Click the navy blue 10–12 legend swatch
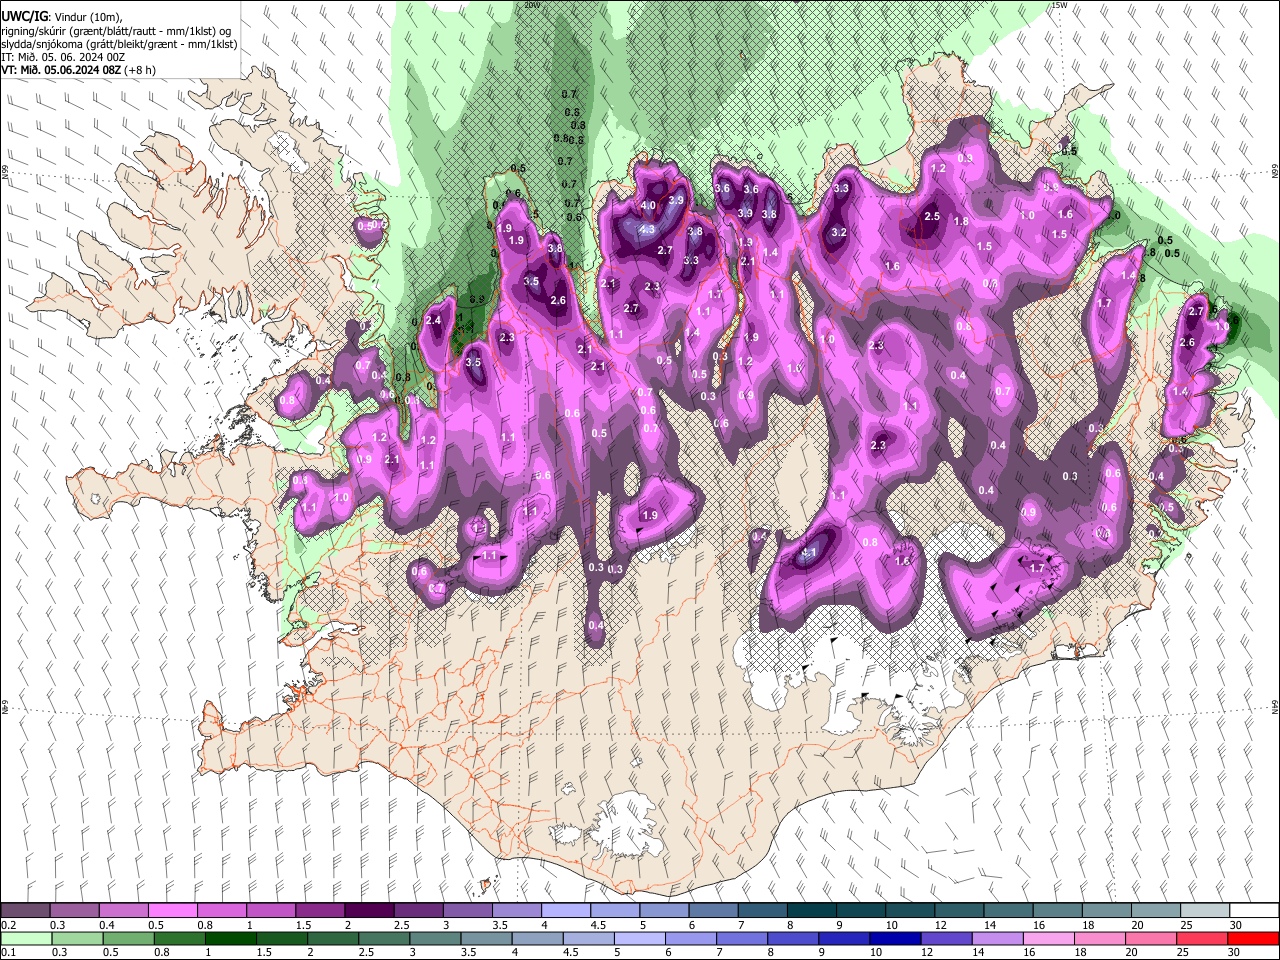 (x=895, y=938)
